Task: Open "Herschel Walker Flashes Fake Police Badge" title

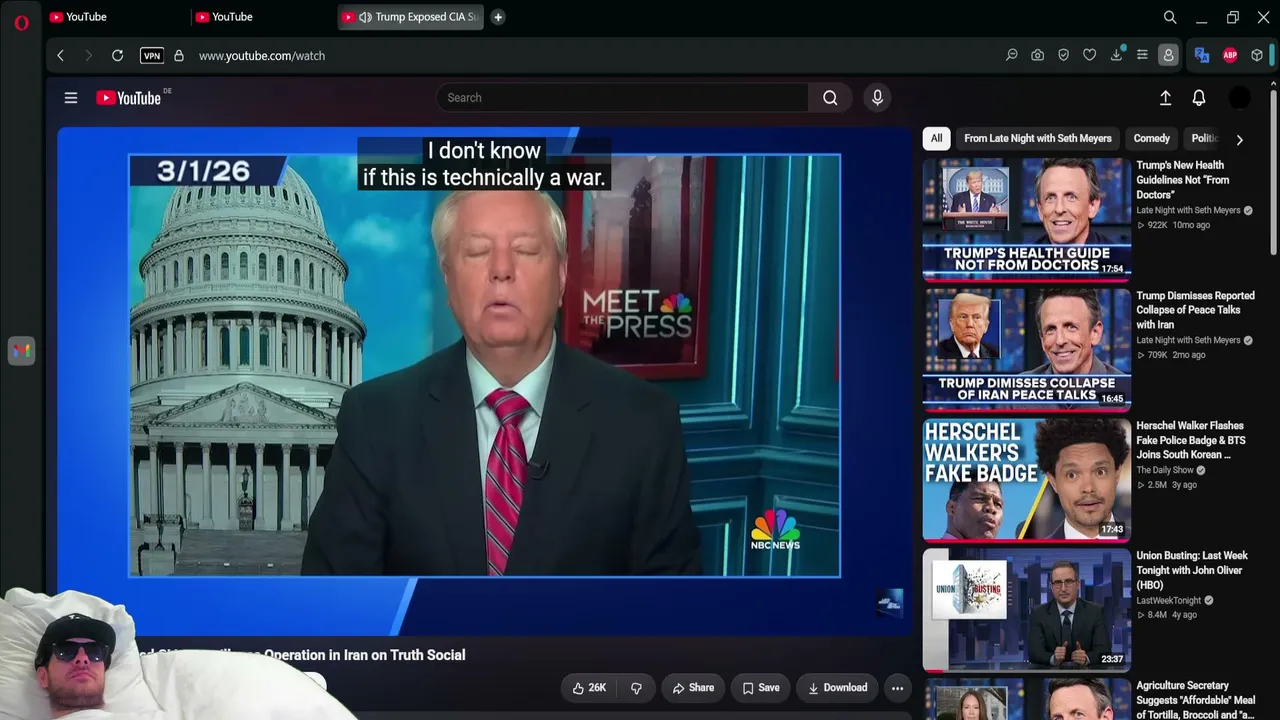Action: [1190, 440]
